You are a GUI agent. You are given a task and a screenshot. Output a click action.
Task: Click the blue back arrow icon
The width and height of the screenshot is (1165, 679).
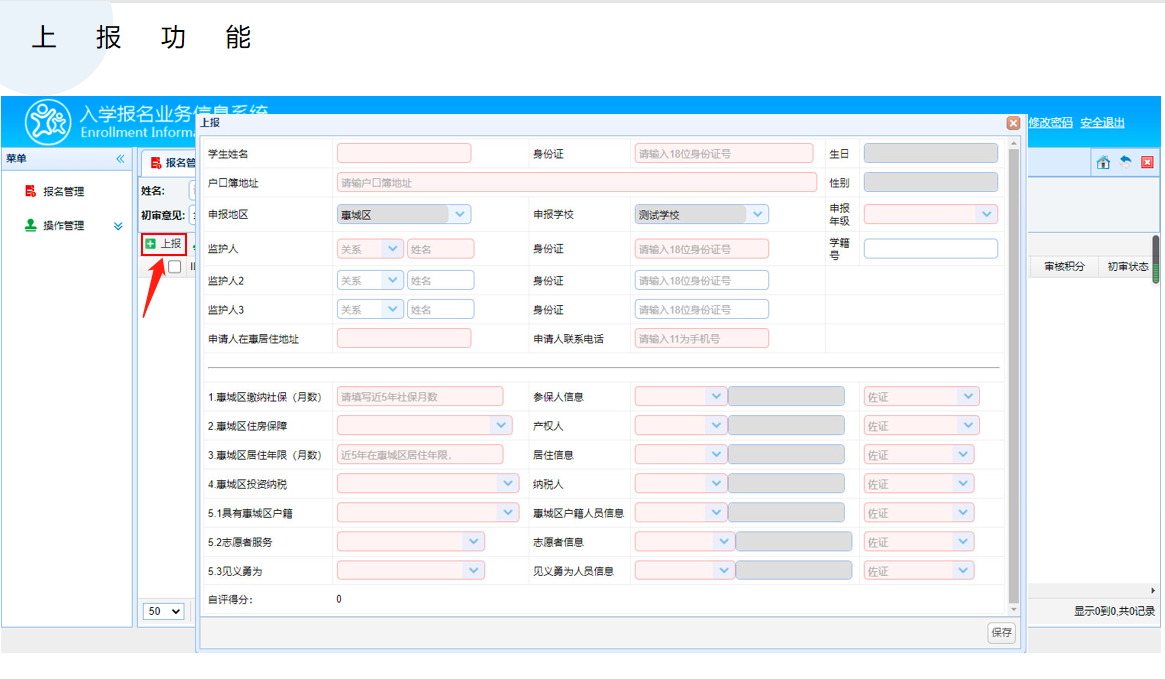click(x=1125, y=162)
